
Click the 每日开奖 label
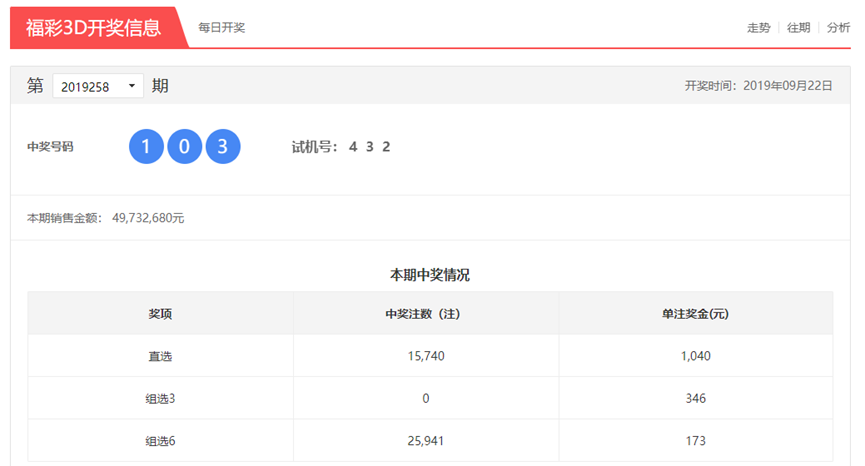coord(222,28)
